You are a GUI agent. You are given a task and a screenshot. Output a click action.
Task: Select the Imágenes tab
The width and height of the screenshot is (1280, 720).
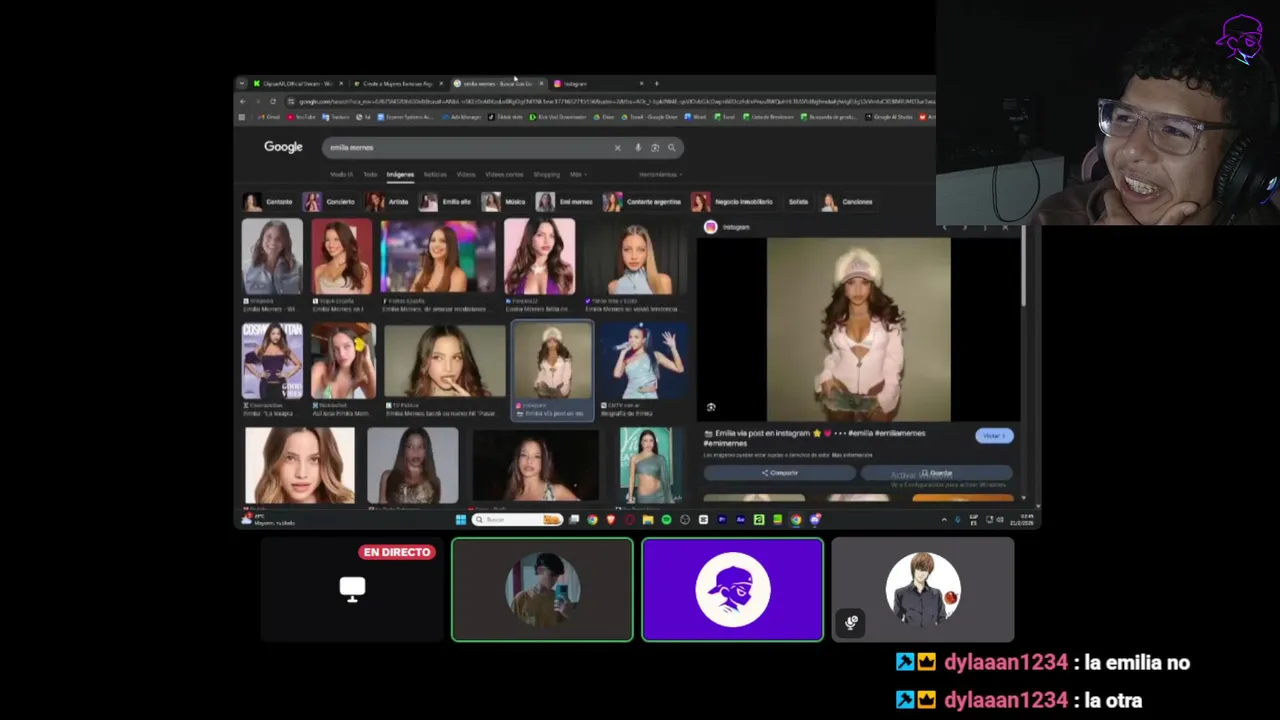point(400,175)
